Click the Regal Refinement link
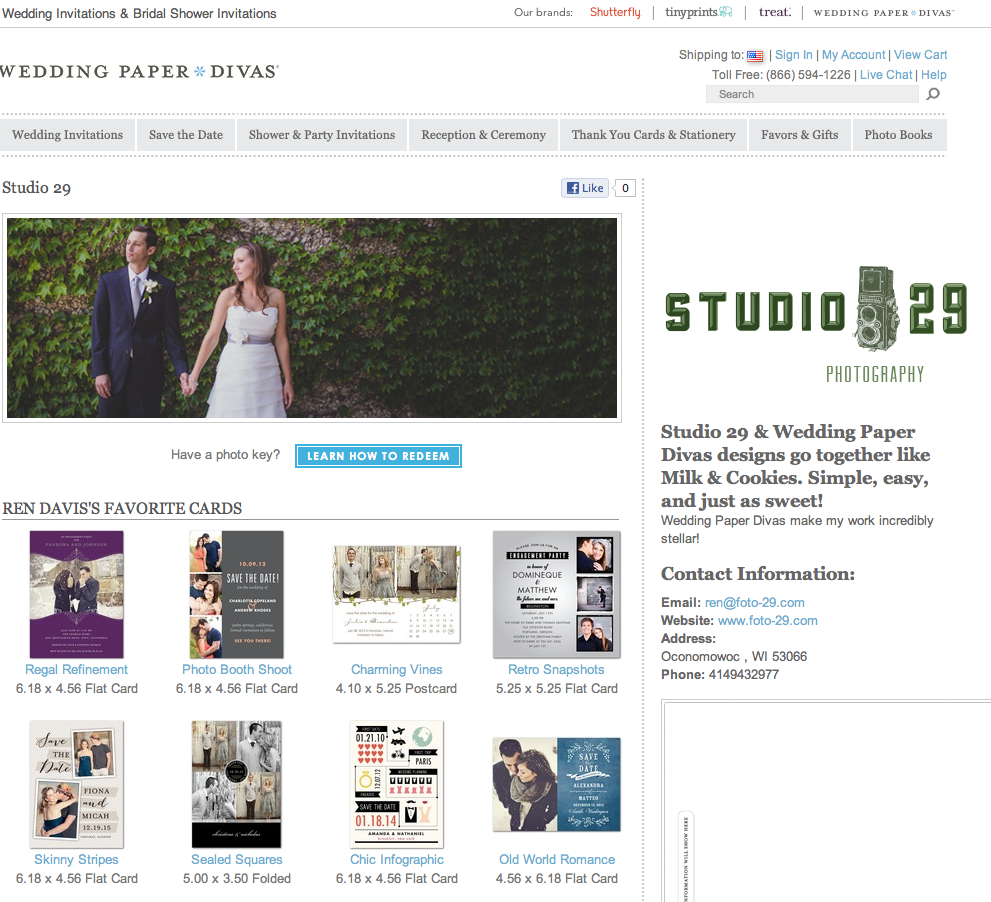 click(76, 669)
